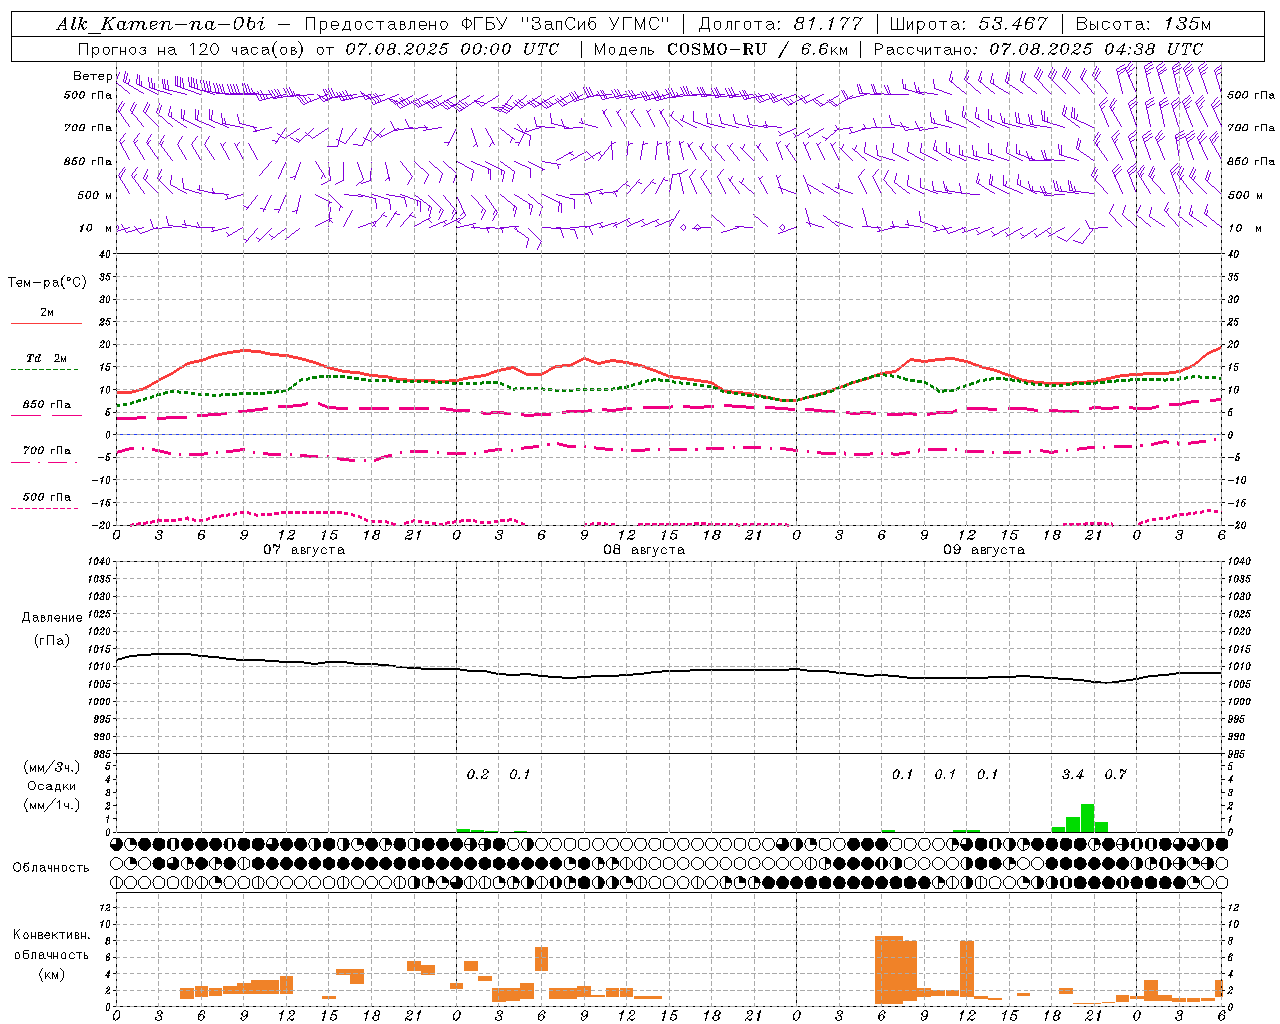Click the '700 гПа' temperature legend entry

click(x=47, y=451)
